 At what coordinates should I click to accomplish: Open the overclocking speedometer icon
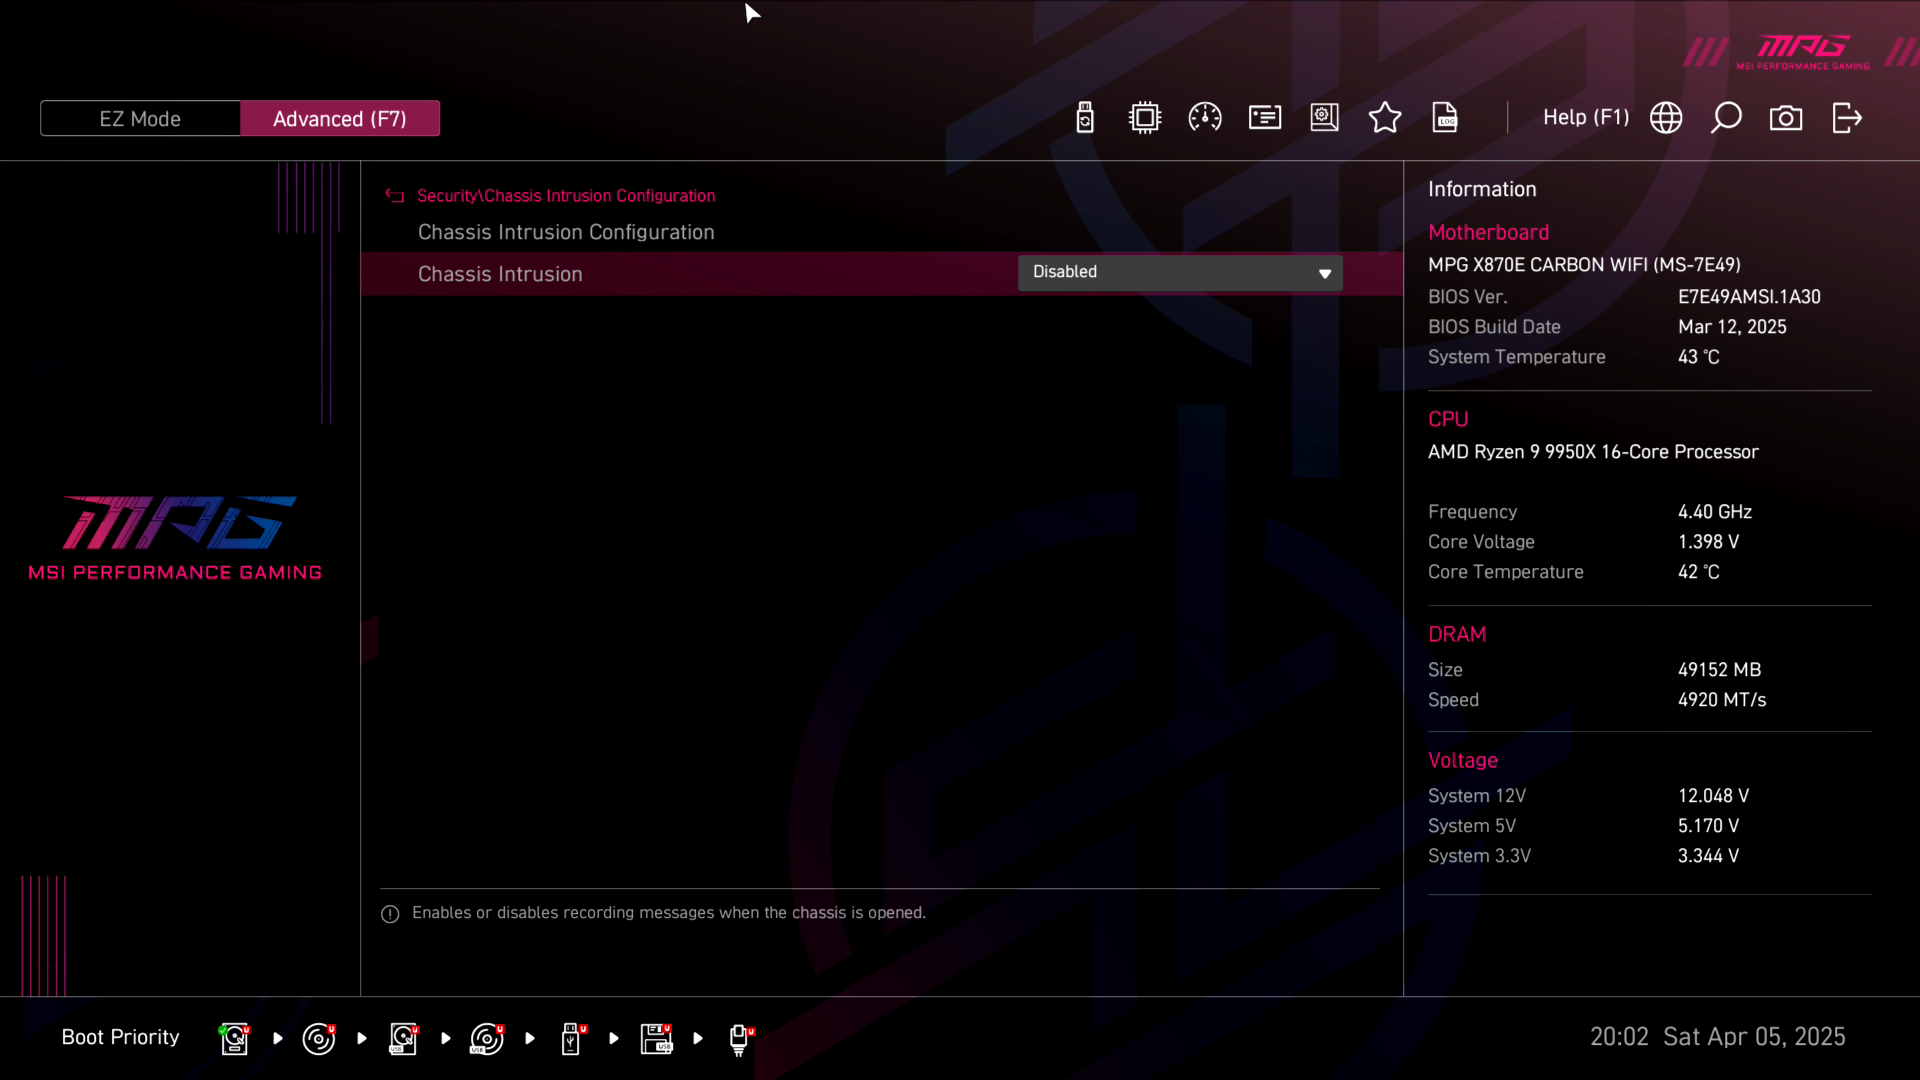(1205, 118)
